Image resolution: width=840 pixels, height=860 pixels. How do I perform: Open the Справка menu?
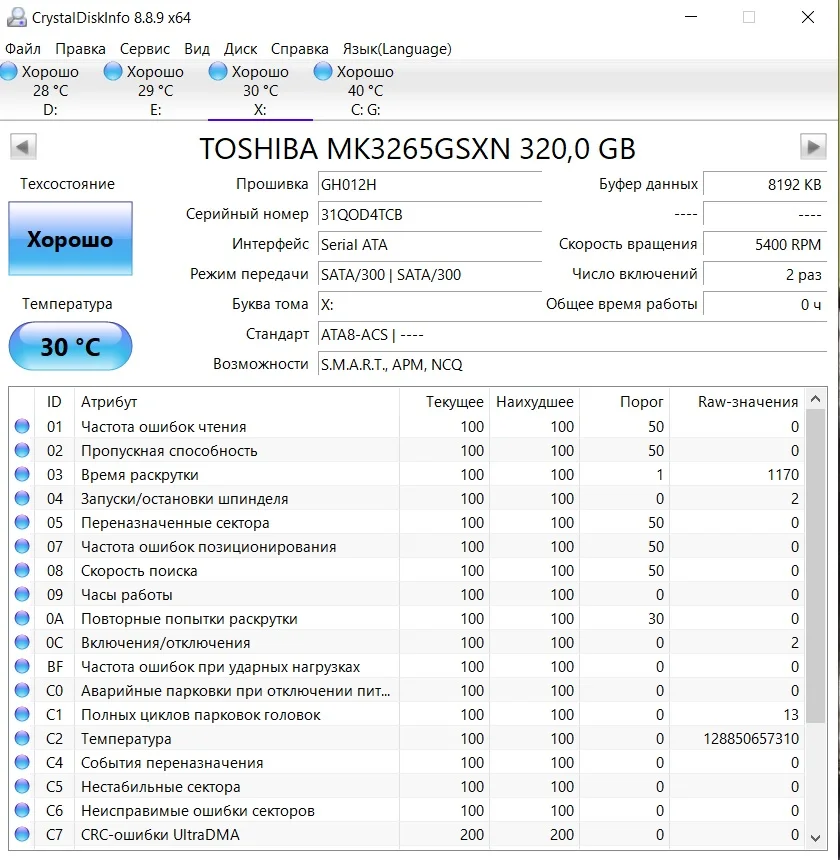299,49
